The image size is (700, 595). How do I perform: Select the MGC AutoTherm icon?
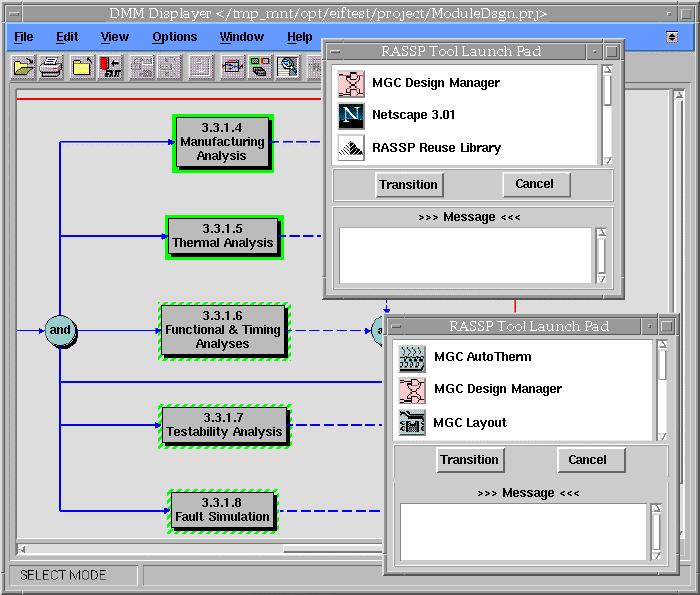[x=412, y=357]
